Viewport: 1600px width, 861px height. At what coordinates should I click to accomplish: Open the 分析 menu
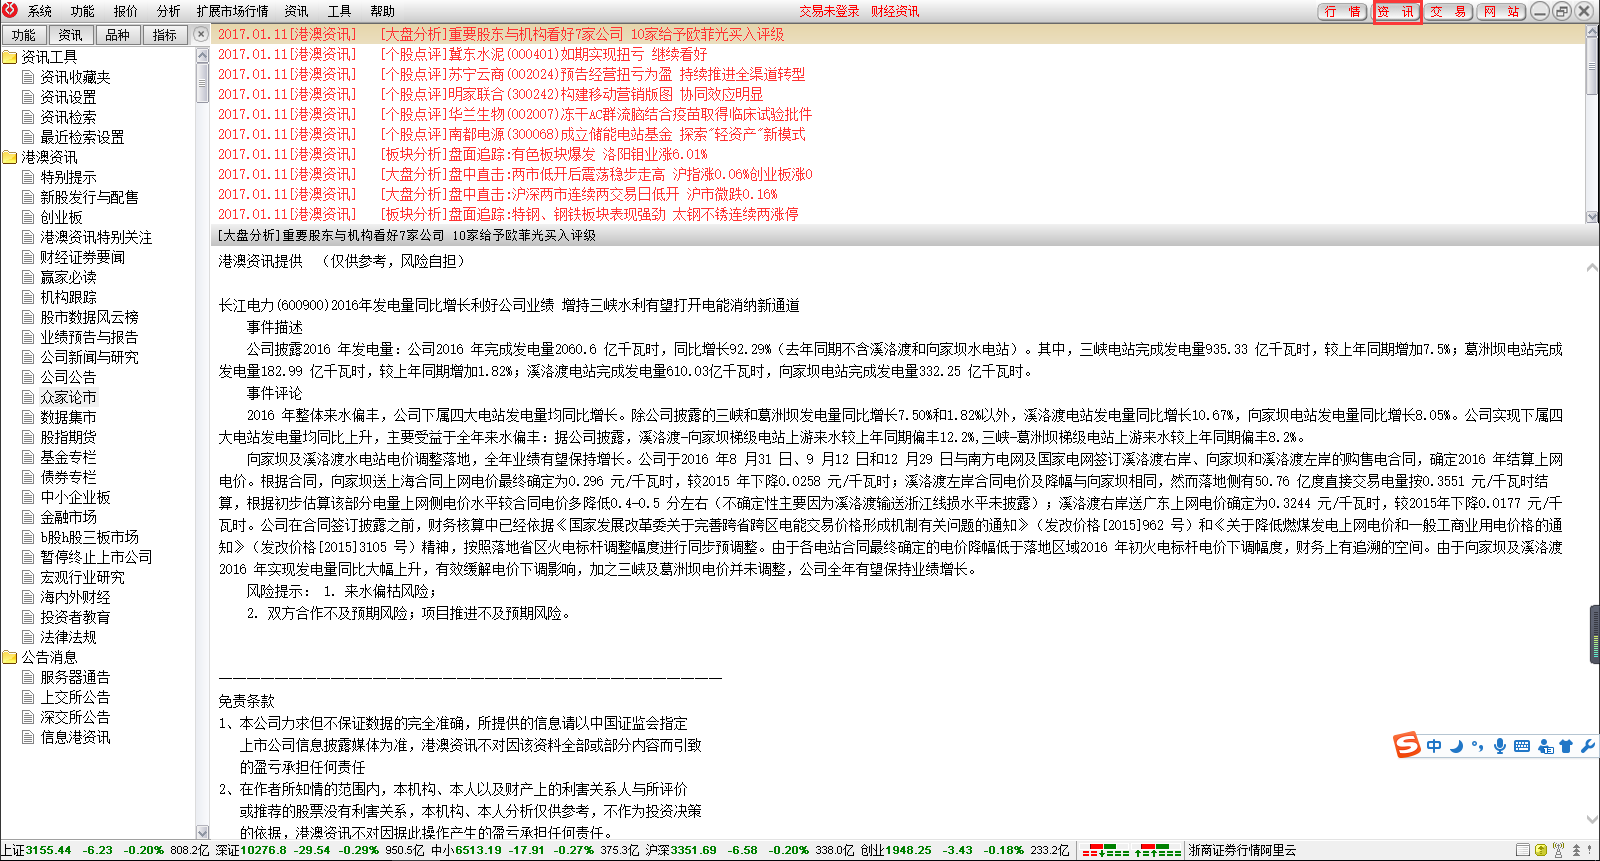(168, 11)
